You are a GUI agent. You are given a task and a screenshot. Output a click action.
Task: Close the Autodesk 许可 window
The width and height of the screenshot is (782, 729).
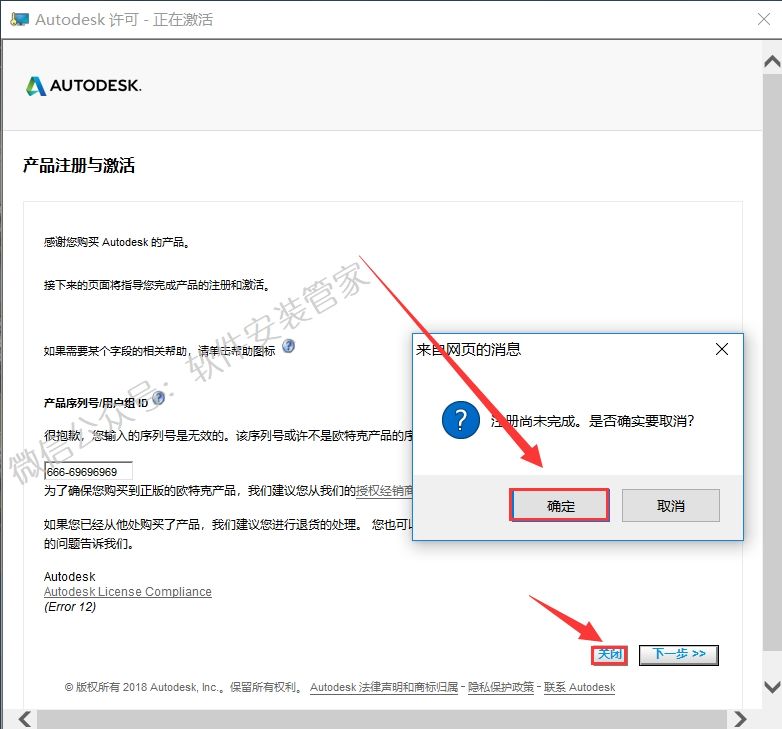(762, 19)
